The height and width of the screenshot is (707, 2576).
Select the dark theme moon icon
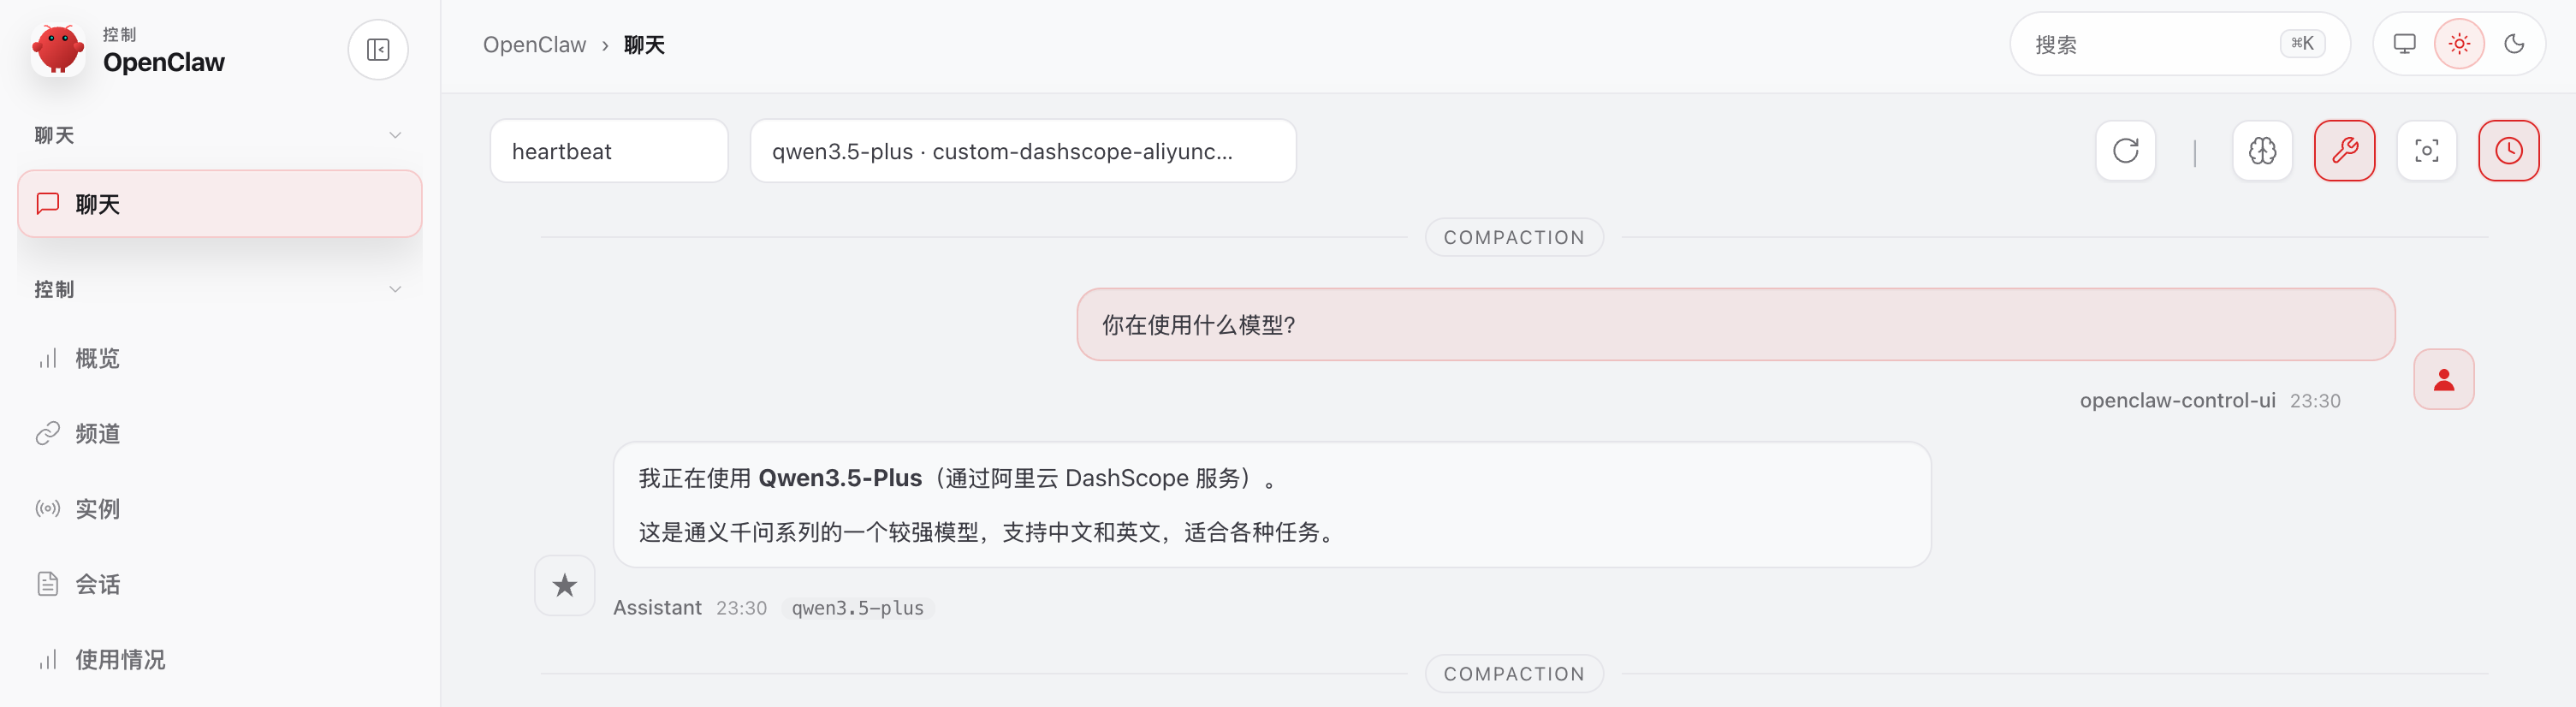2514,44
